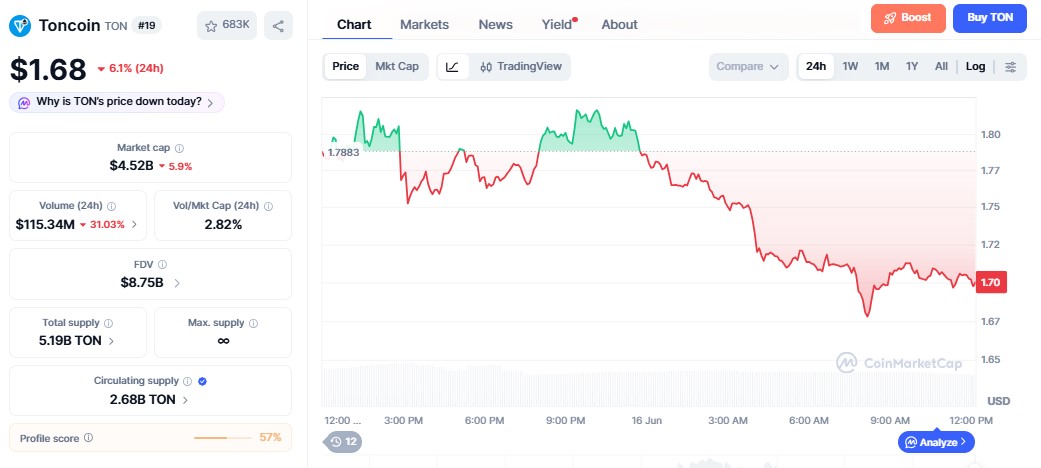Click Profile score info icon
The width and height of the screenshot is (1041, 468).
point(88,438)
